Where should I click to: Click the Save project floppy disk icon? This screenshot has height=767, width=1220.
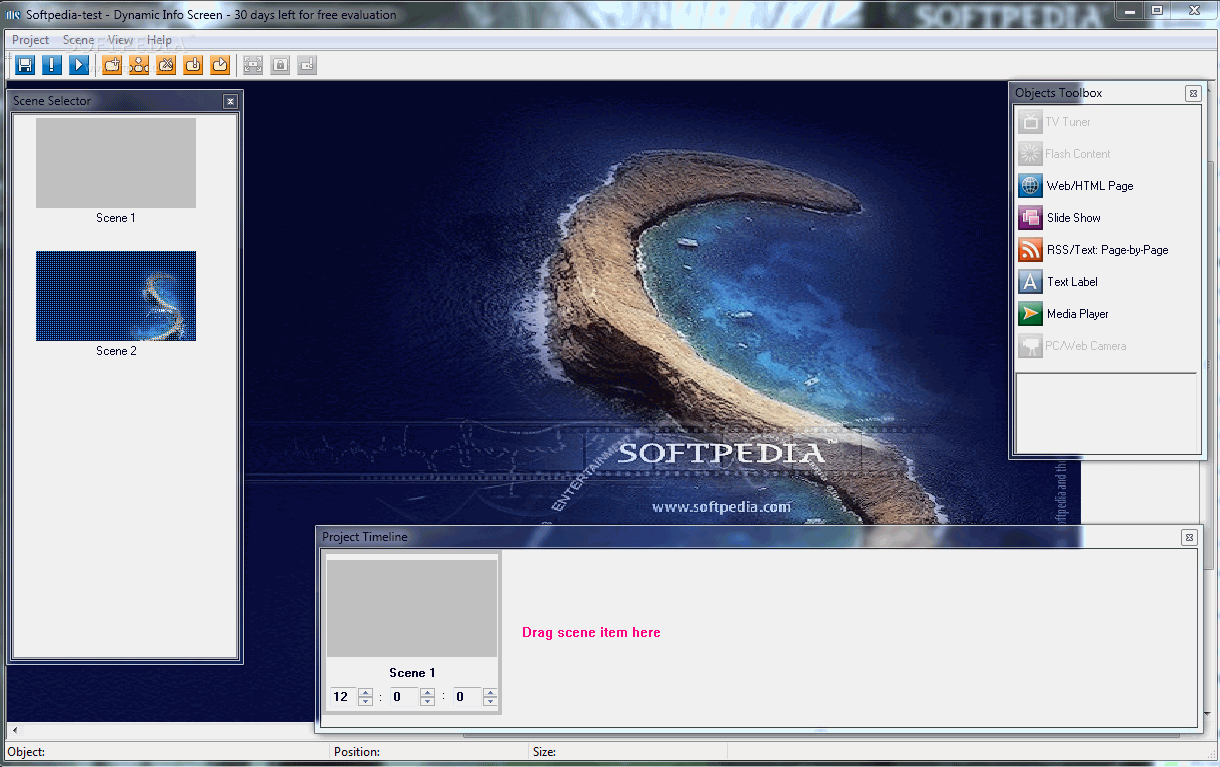25,65
